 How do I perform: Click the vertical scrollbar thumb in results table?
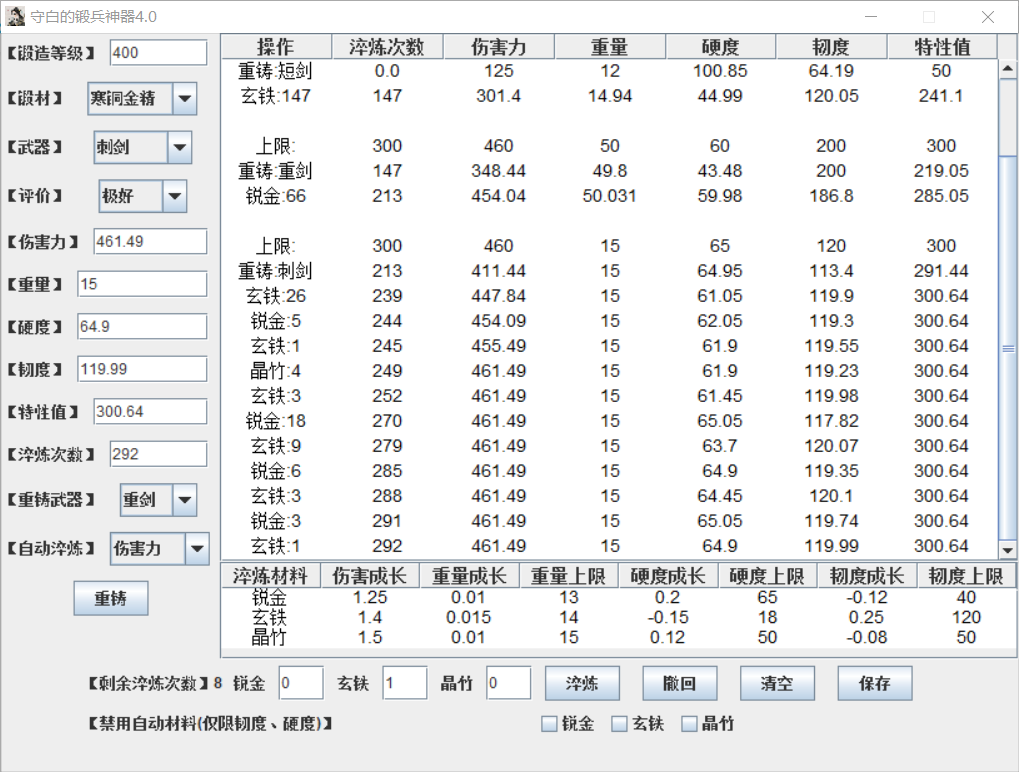tap(1007, 348)
